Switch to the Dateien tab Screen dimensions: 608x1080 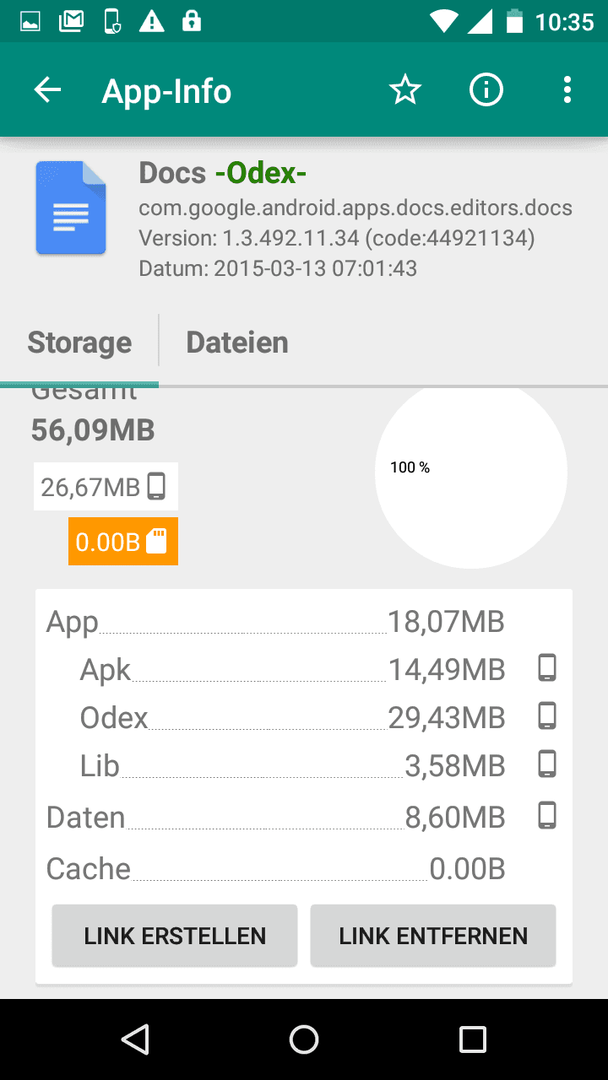pyautogui.click(x=237, y=342)
